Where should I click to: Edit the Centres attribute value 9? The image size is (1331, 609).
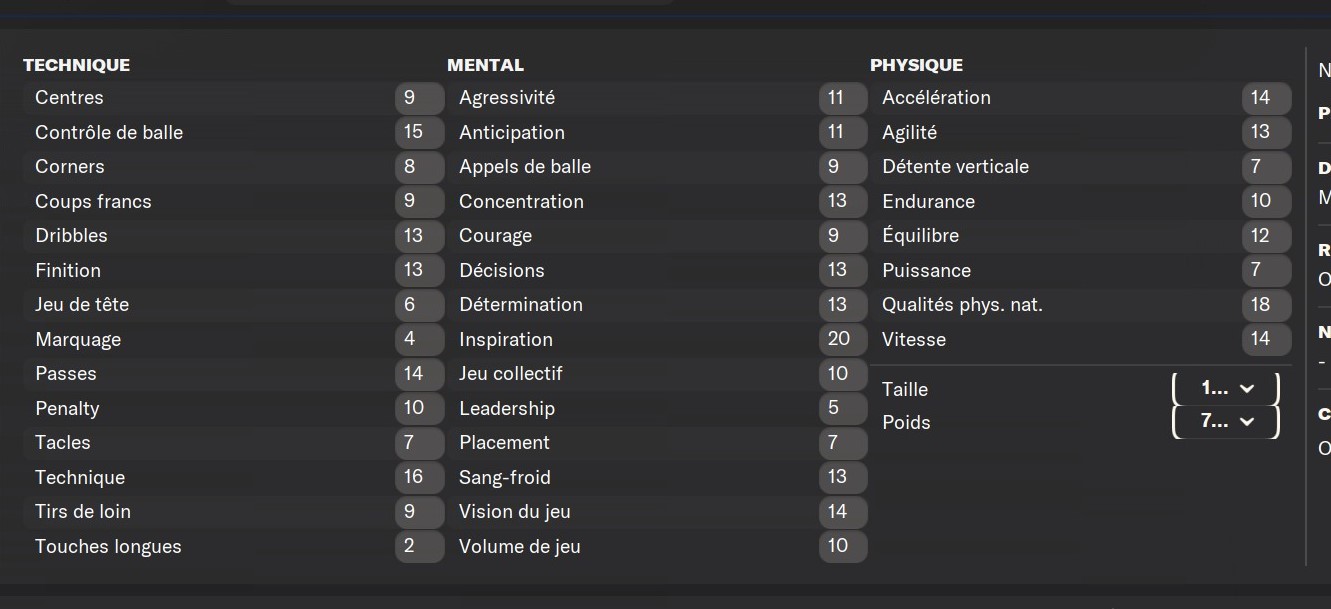(x=419, y=98)
